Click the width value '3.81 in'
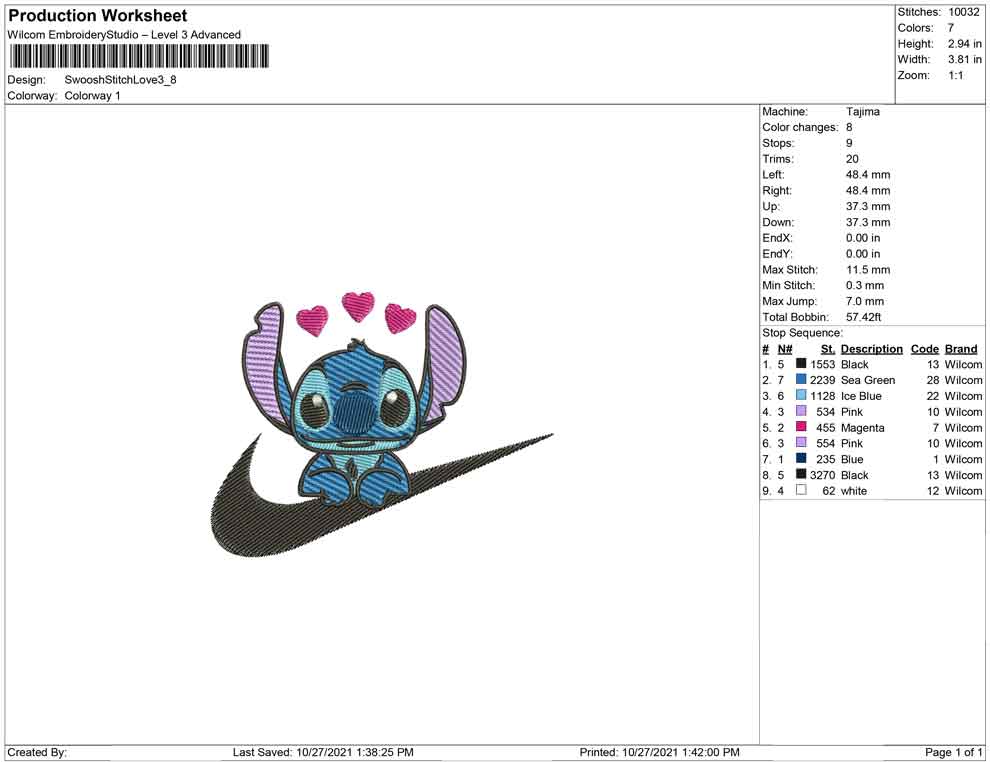 coord(964,59)
